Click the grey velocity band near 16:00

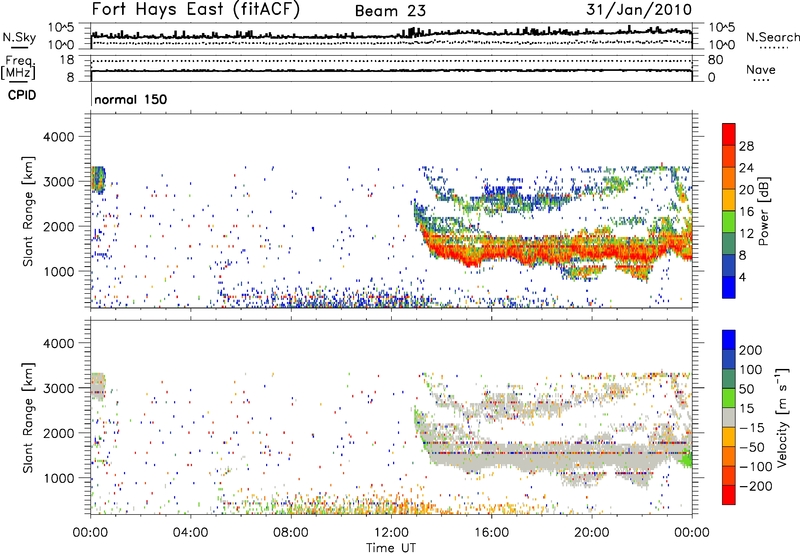[491, 454]
